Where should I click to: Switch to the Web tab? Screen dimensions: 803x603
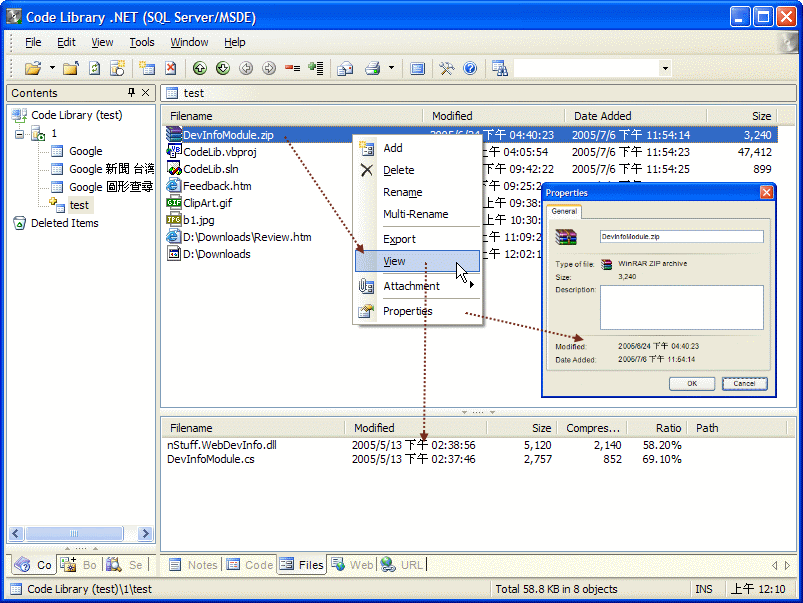pos(352,565)
